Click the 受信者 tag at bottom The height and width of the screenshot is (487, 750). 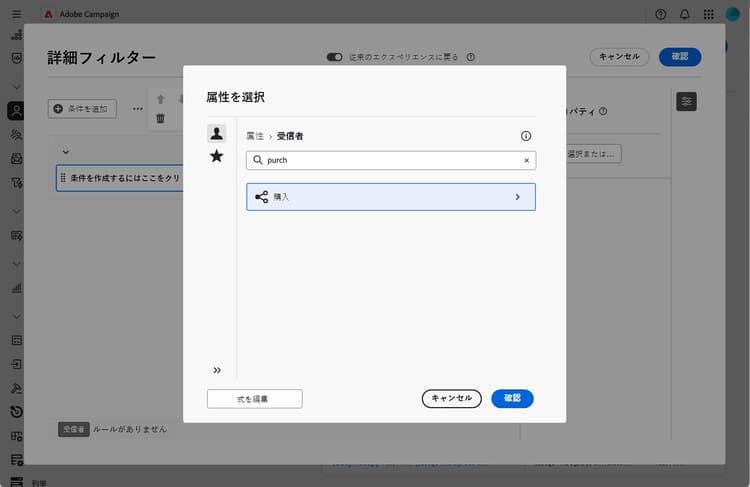pyautogui.click(x=74, y=429)
